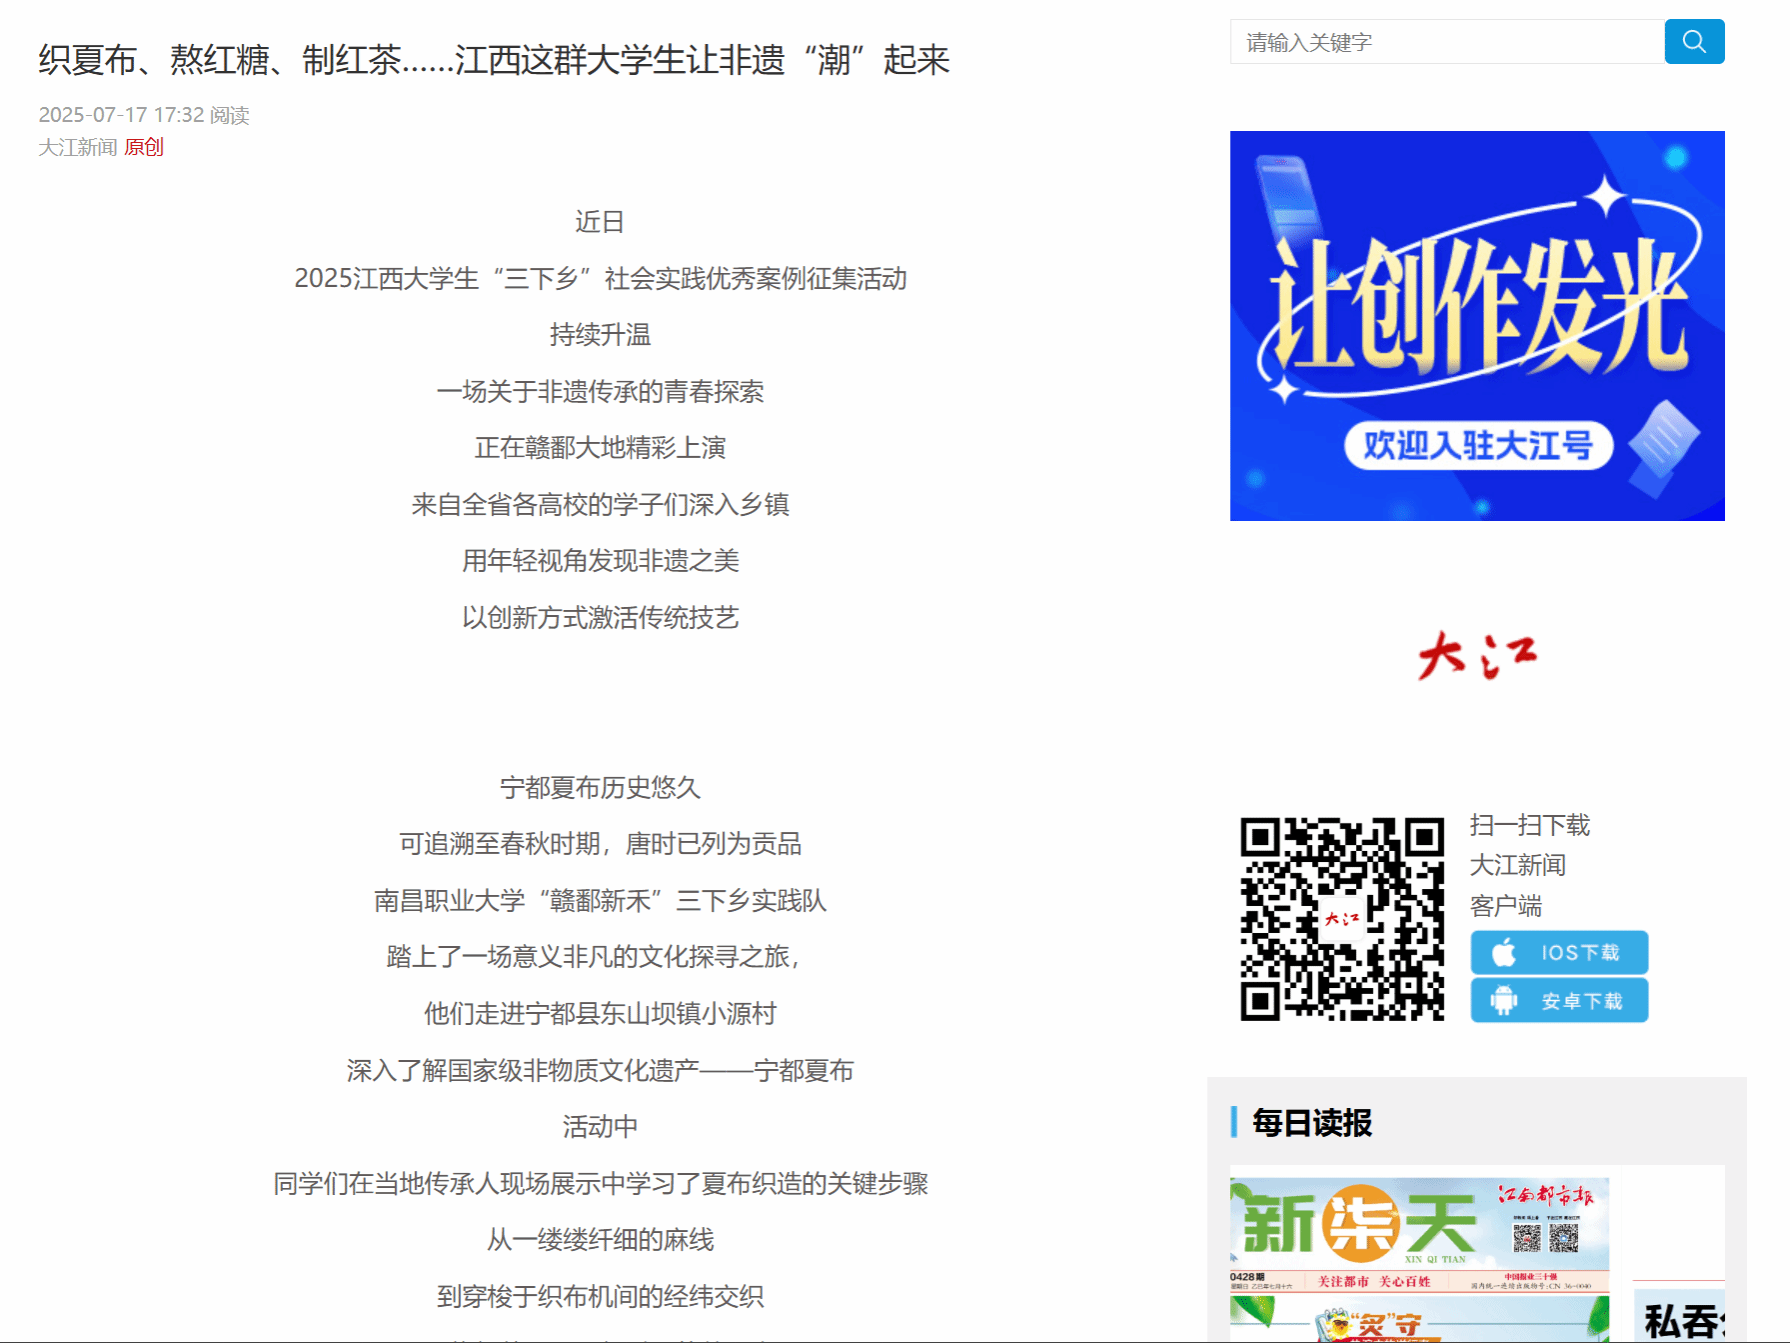Open the 每日读报 section heading
The image size is (1790, 1343).
(1312, 1123)
